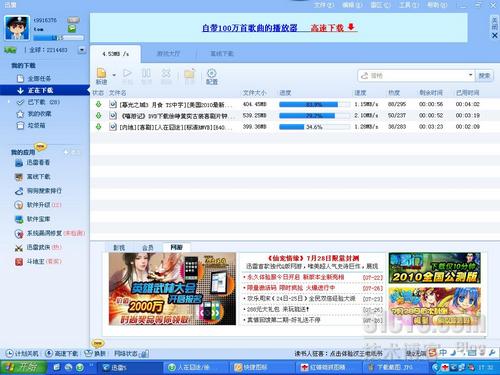Click the delete (X) toolbar icon

point(166,76)
